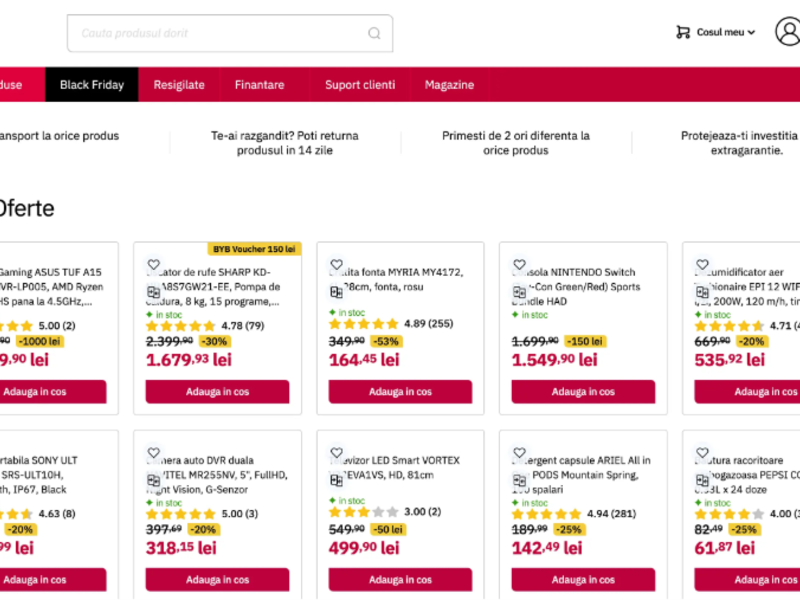The image size is (800, 600).
Task: Favorite the NINTENDO Switch console
Action: tap(520, 265)
